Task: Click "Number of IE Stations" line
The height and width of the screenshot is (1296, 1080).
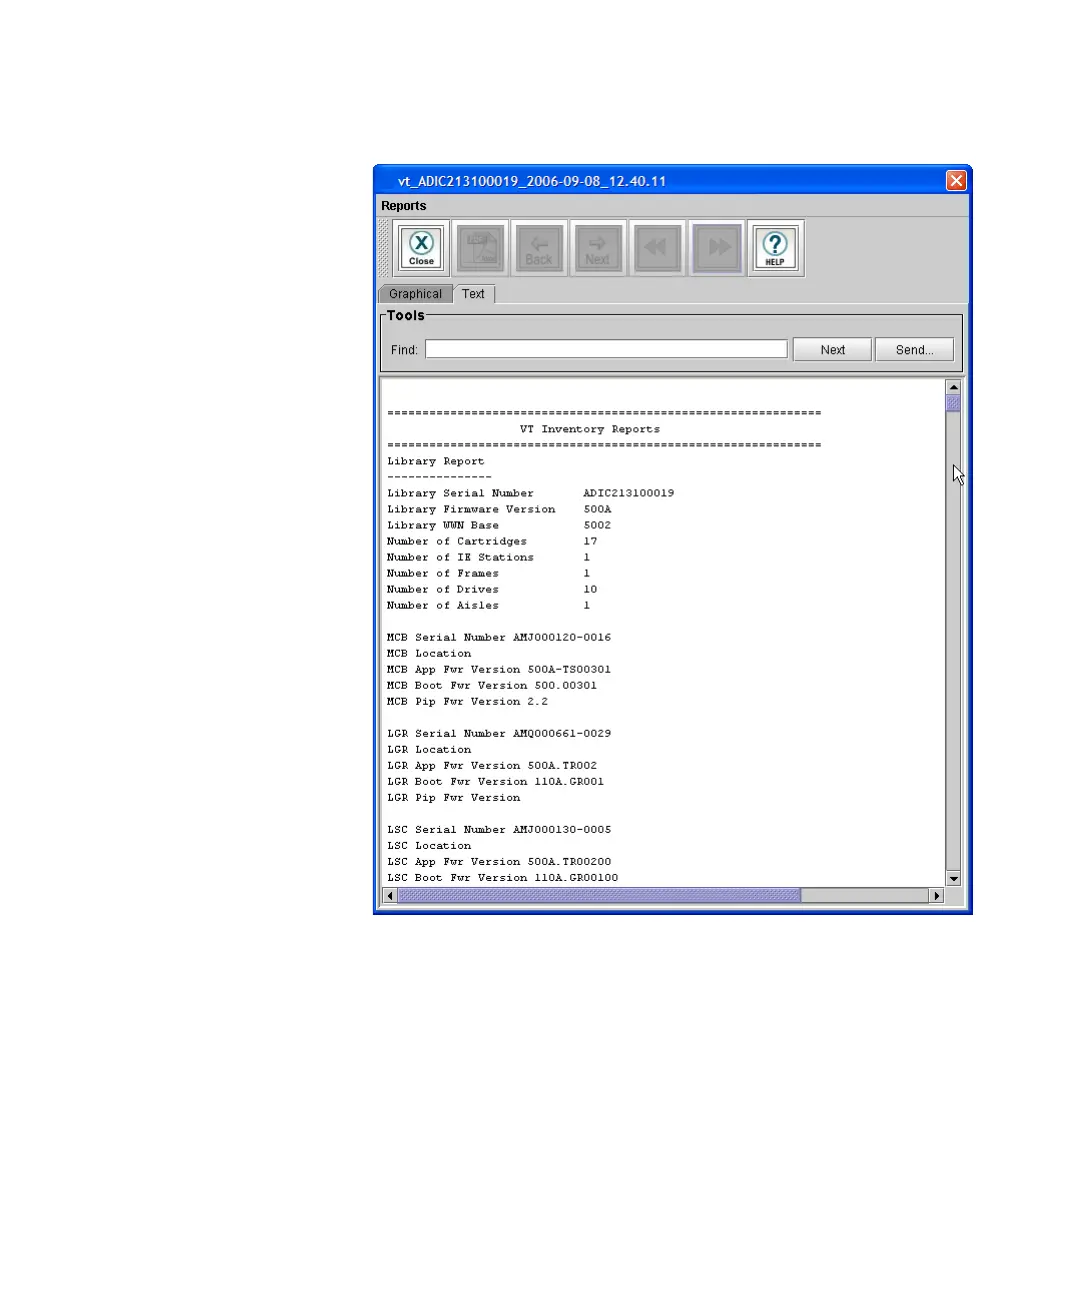Action: coord(489,557)
